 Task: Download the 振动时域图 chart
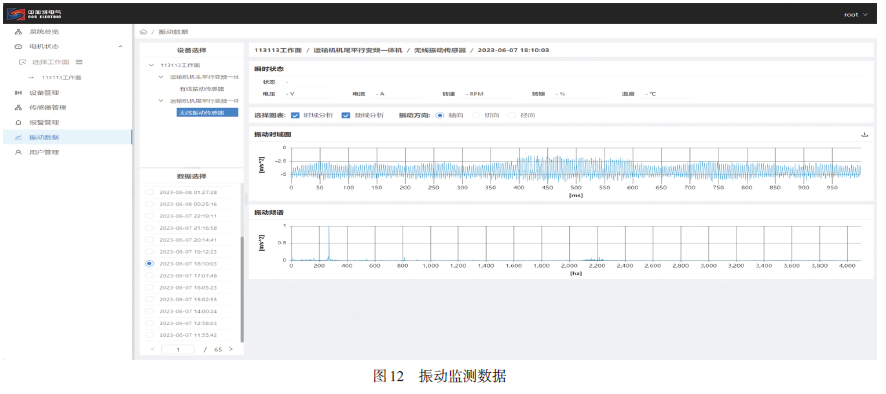(864, 135)
